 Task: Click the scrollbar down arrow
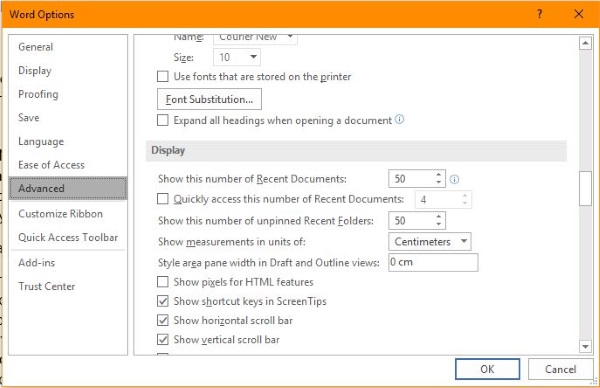[x=585, y=347]
